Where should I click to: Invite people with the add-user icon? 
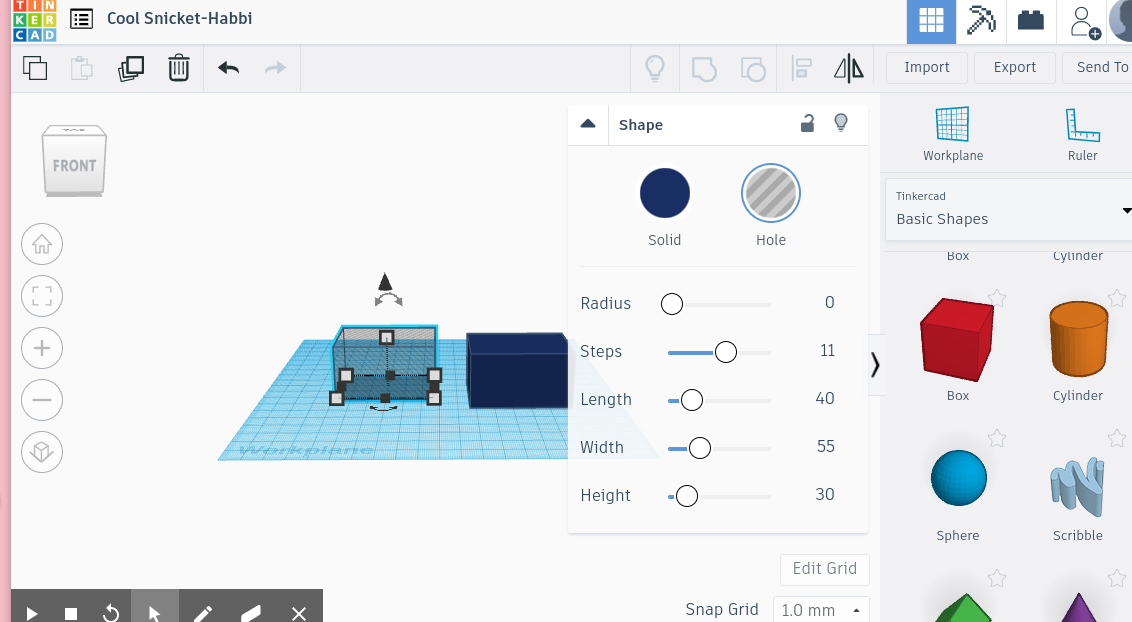coord(1084,22)
